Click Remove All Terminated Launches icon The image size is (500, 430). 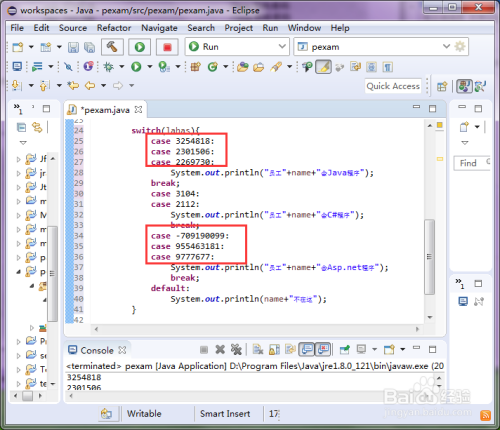pos(236,350)
